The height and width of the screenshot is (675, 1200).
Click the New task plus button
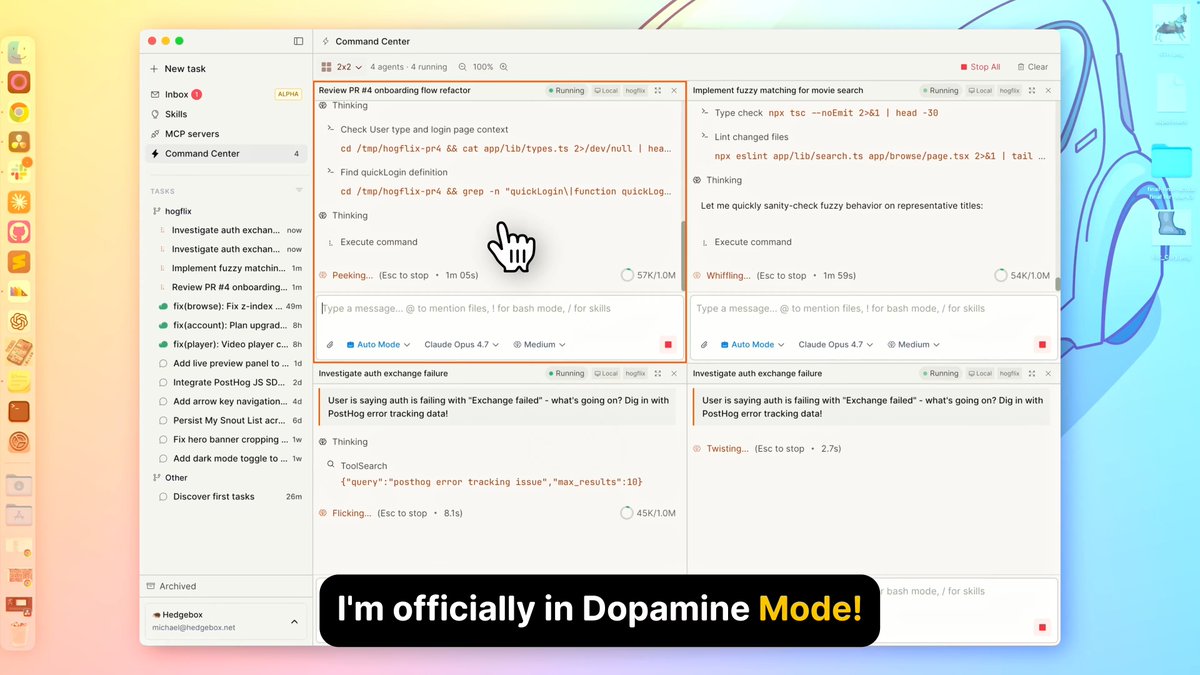tap(154, 69)
